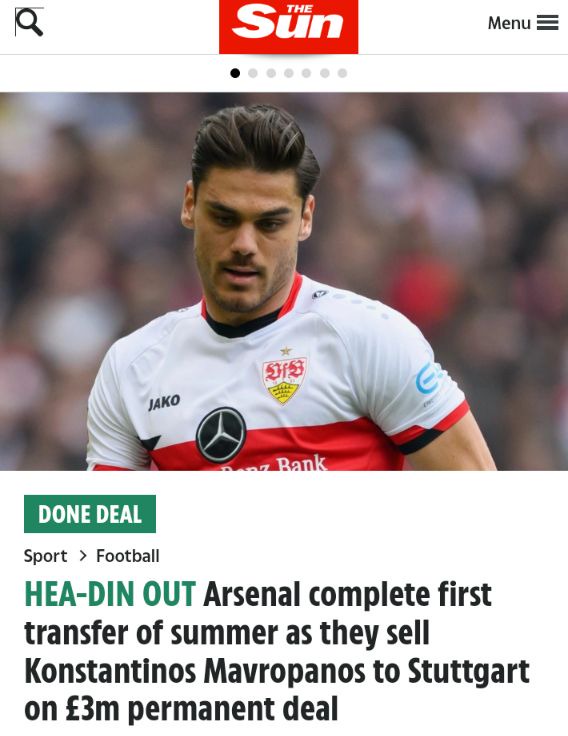Open the Football breadcrumb link
The width and height of the screenshot is (568, 736).
[128, 556]
